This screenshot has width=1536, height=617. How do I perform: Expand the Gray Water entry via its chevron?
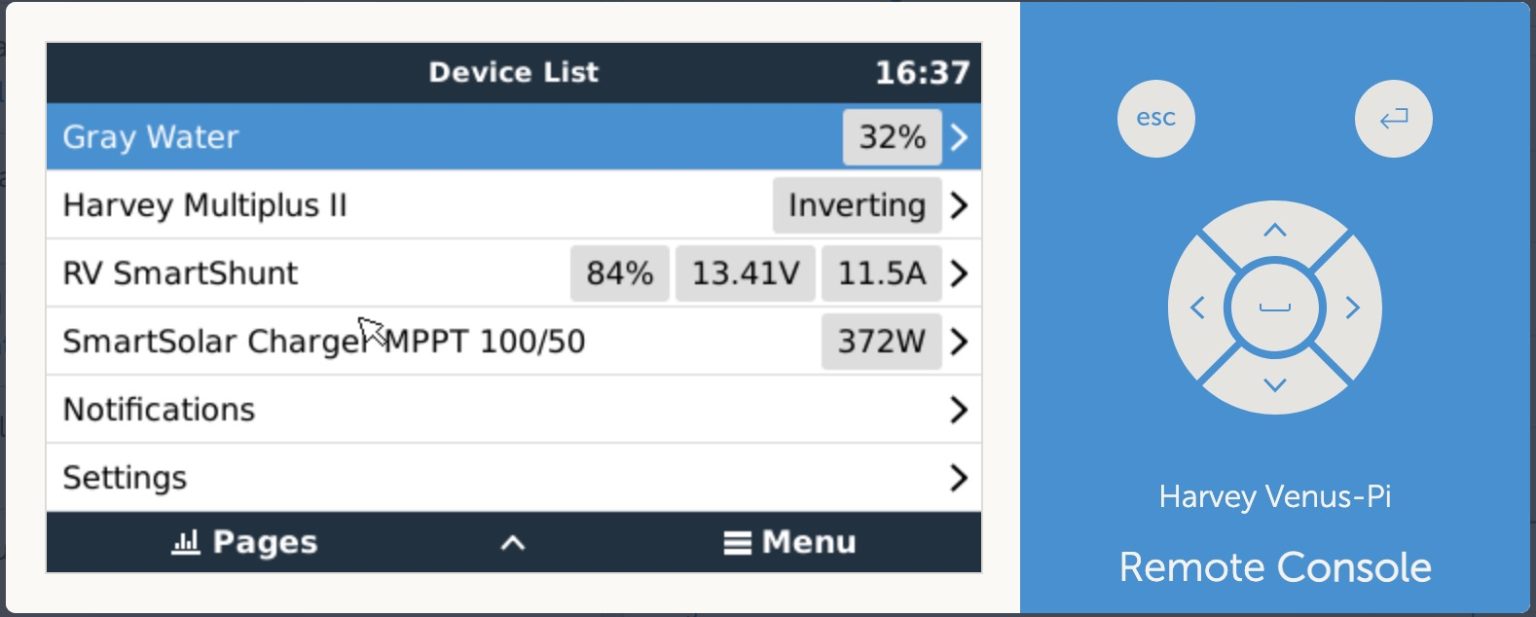[957, 137]
